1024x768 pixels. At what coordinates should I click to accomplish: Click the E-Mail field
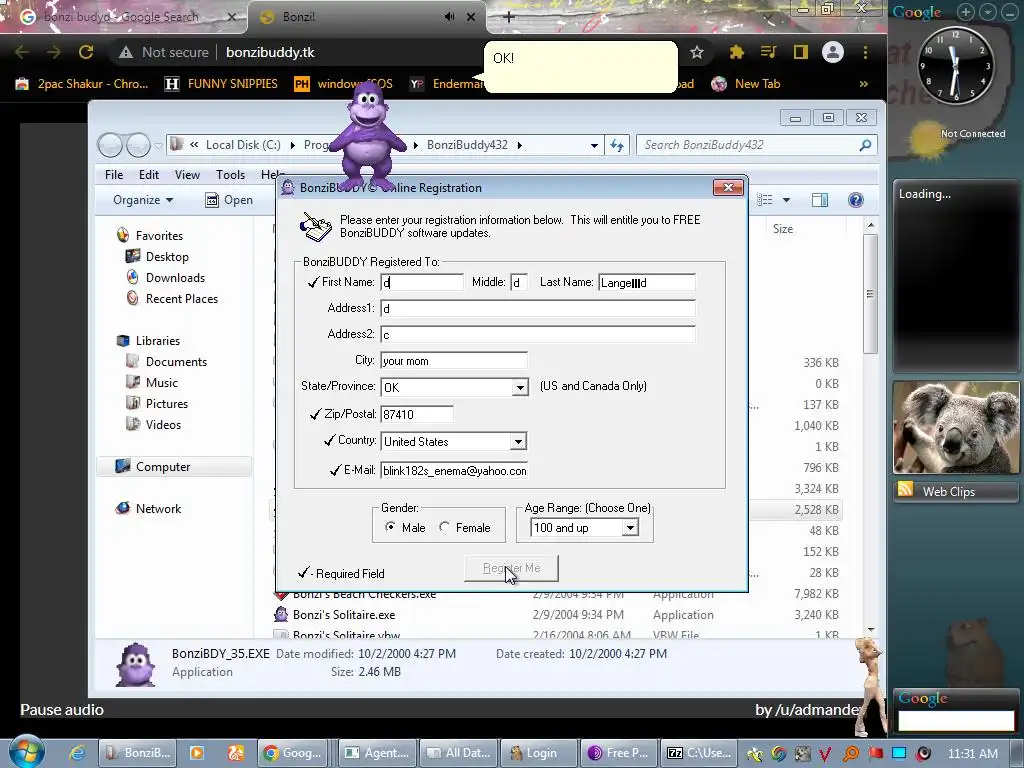click(x=454, y=470)
